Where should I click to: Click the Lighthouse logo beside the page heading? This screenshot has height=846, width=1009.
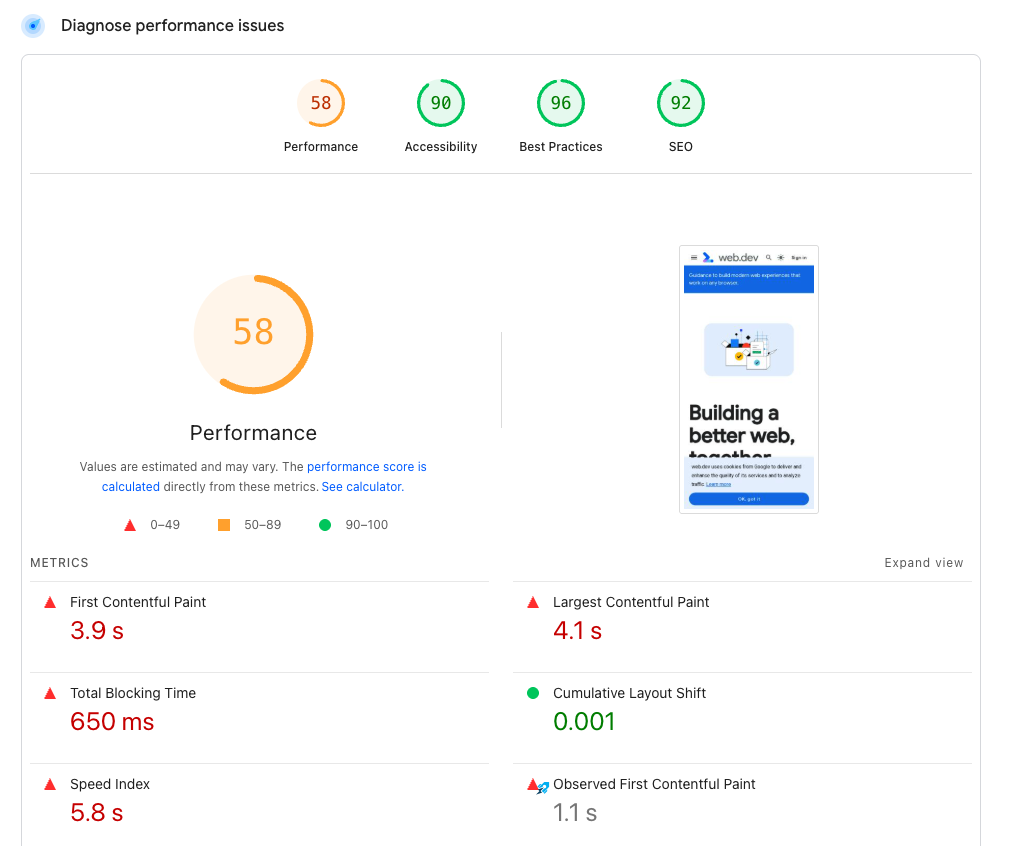tap(33, 25)
